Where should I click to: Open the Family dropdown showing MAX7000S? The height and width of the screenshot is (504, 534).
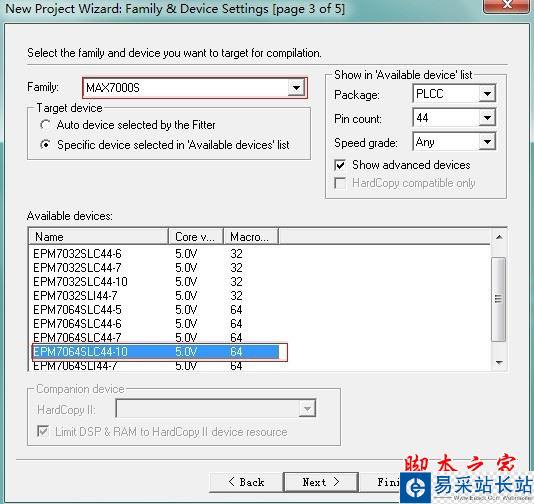(x=194, y=88)
